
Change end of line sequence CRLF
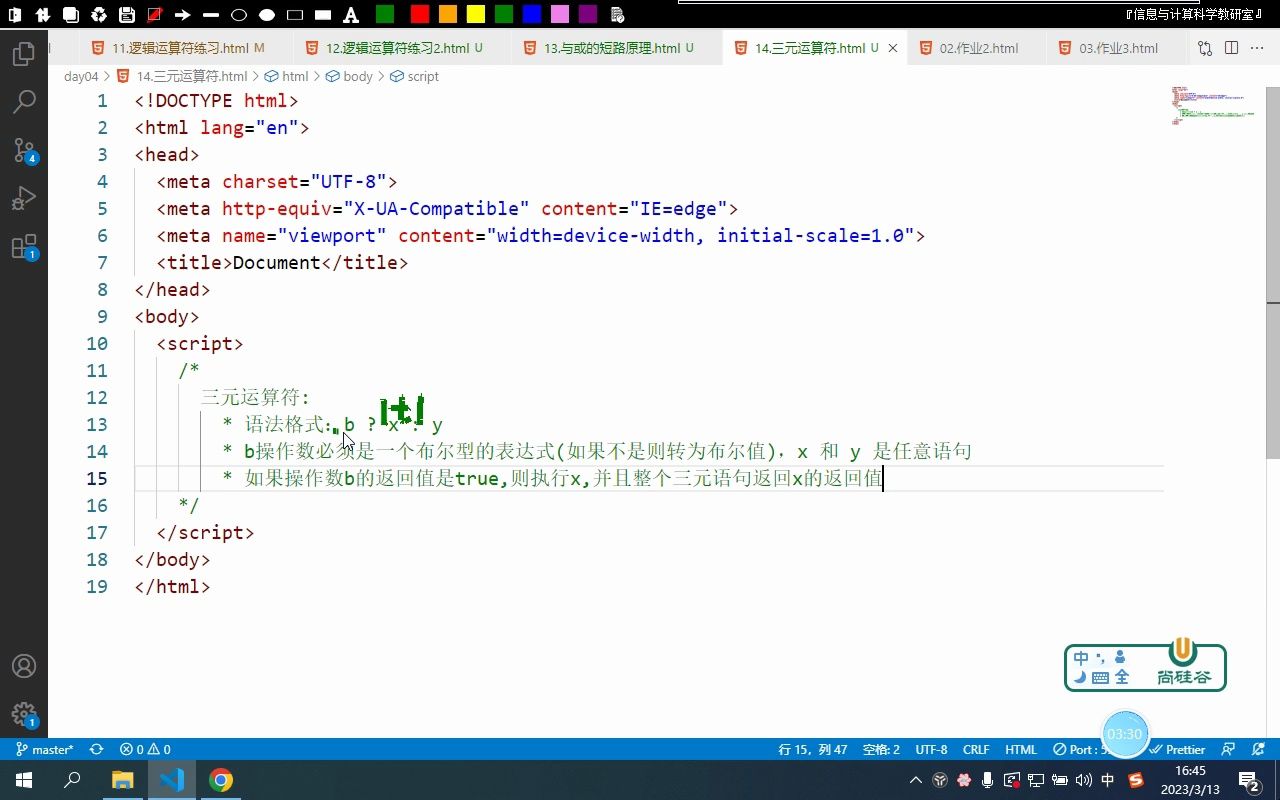pos(976,749)
